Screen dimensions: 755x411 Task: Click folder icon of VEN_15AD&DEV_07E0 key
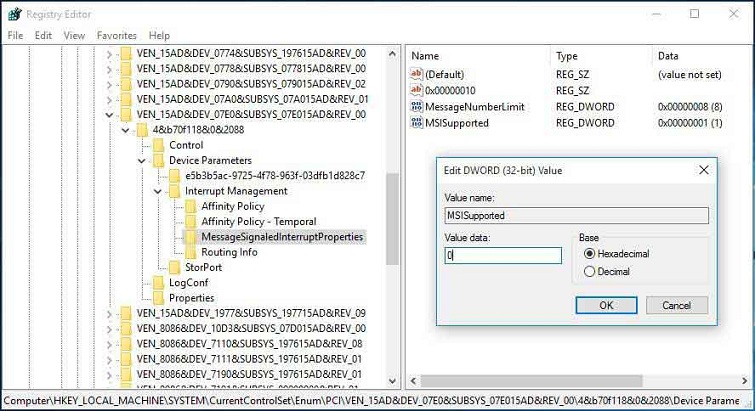pyautogui.click(x=126, y=115)
